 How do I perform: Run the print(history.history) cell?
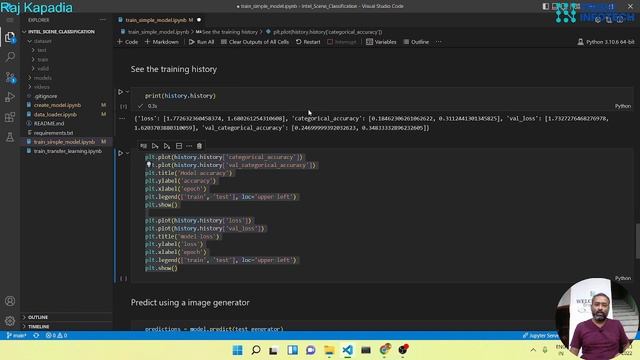click(x=120, y=92)
